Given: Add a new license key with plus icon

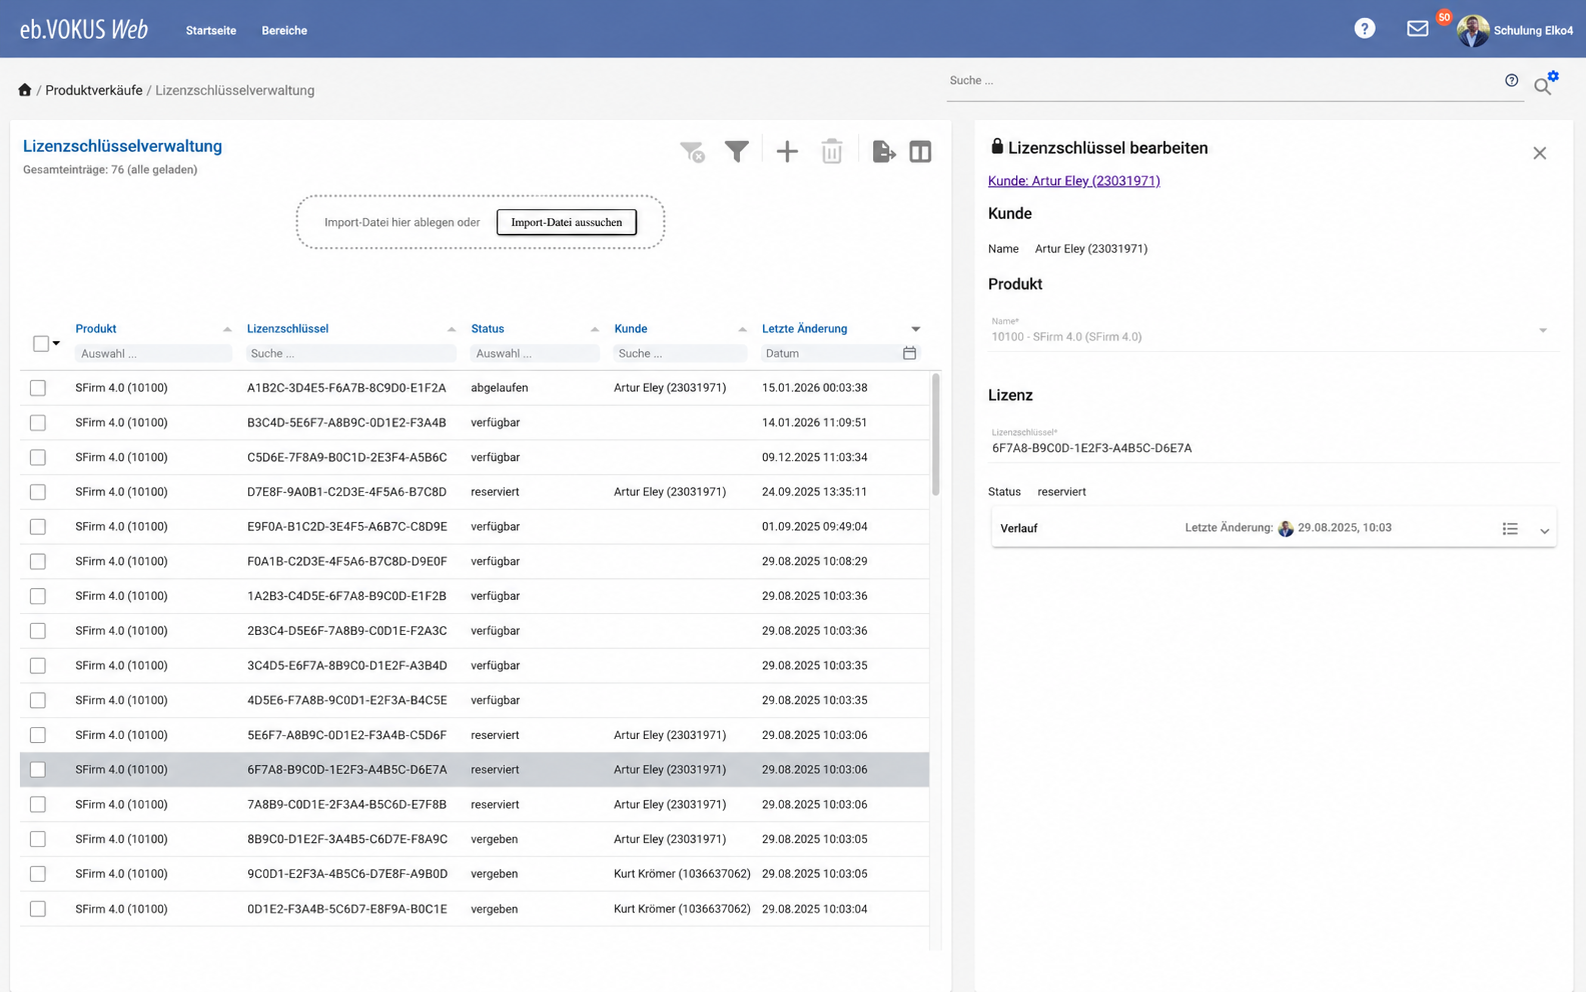Looking at the screenshot, I should click(787, 152).
